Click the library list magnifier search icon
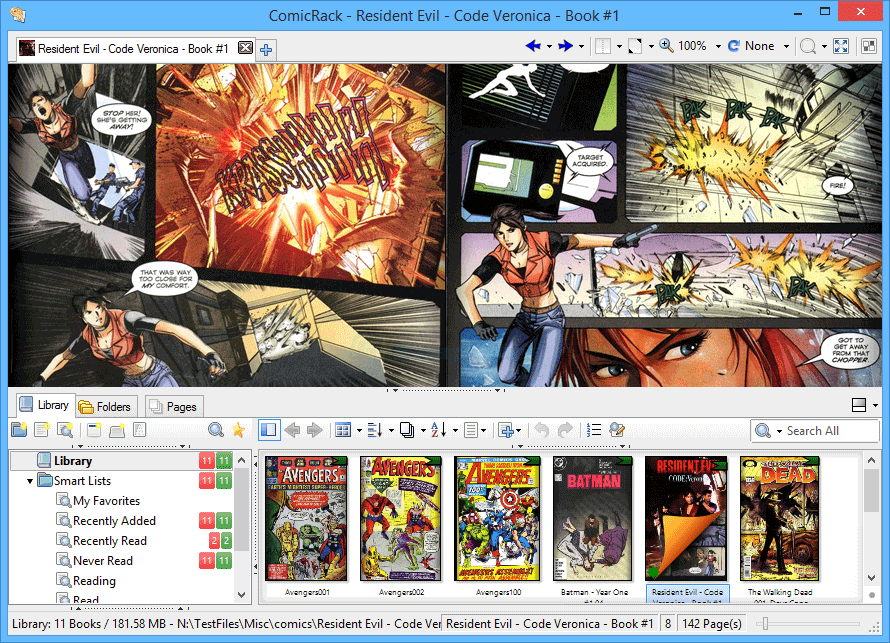 click(x=216, y=430)
